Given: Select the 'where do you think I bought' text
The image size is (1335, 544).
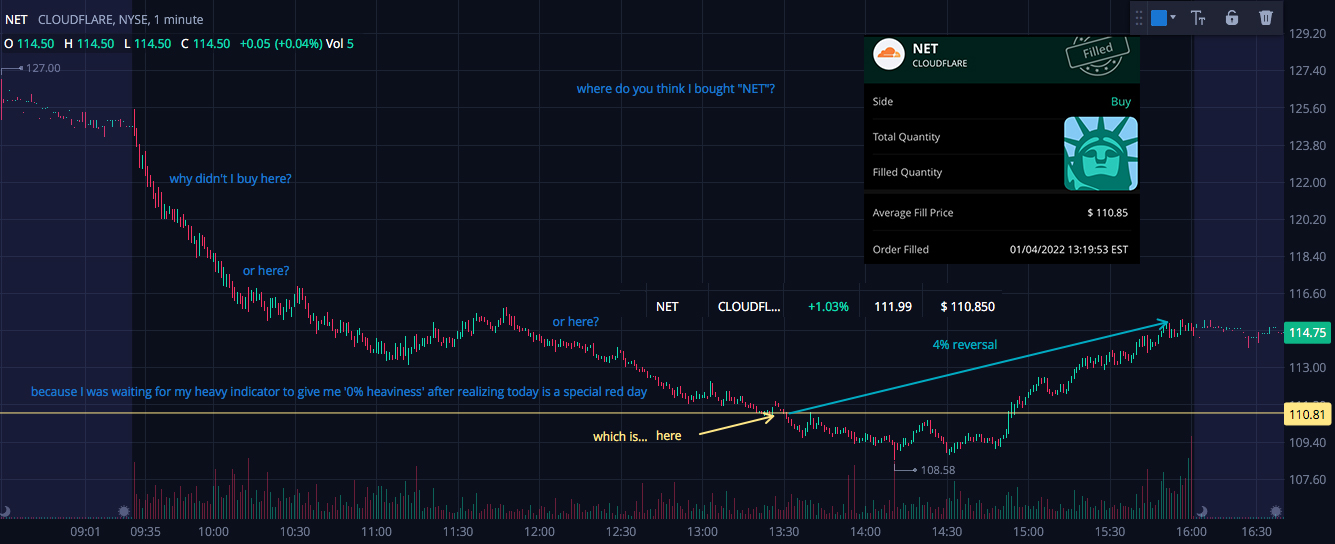Looking at the screenshot, I should 675,89.
